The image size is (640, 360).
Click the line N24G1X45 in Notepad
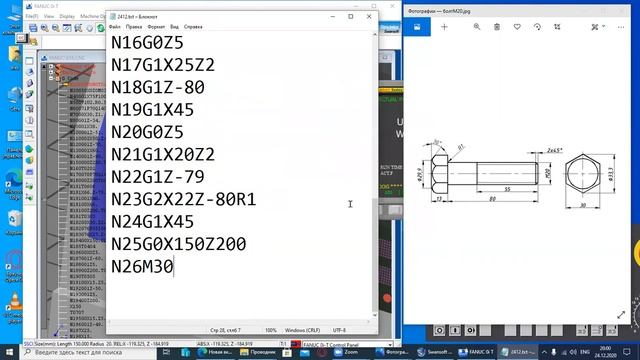click(152, 222)
